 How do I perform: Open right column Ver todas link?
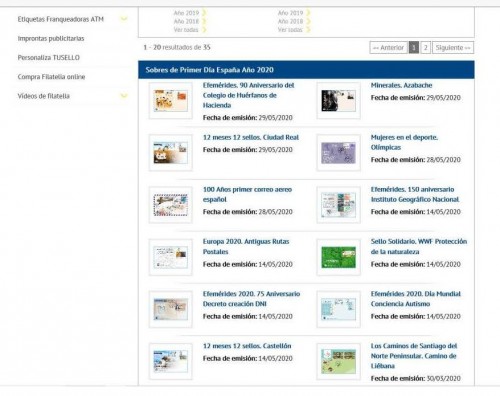[x=290, y=30]
